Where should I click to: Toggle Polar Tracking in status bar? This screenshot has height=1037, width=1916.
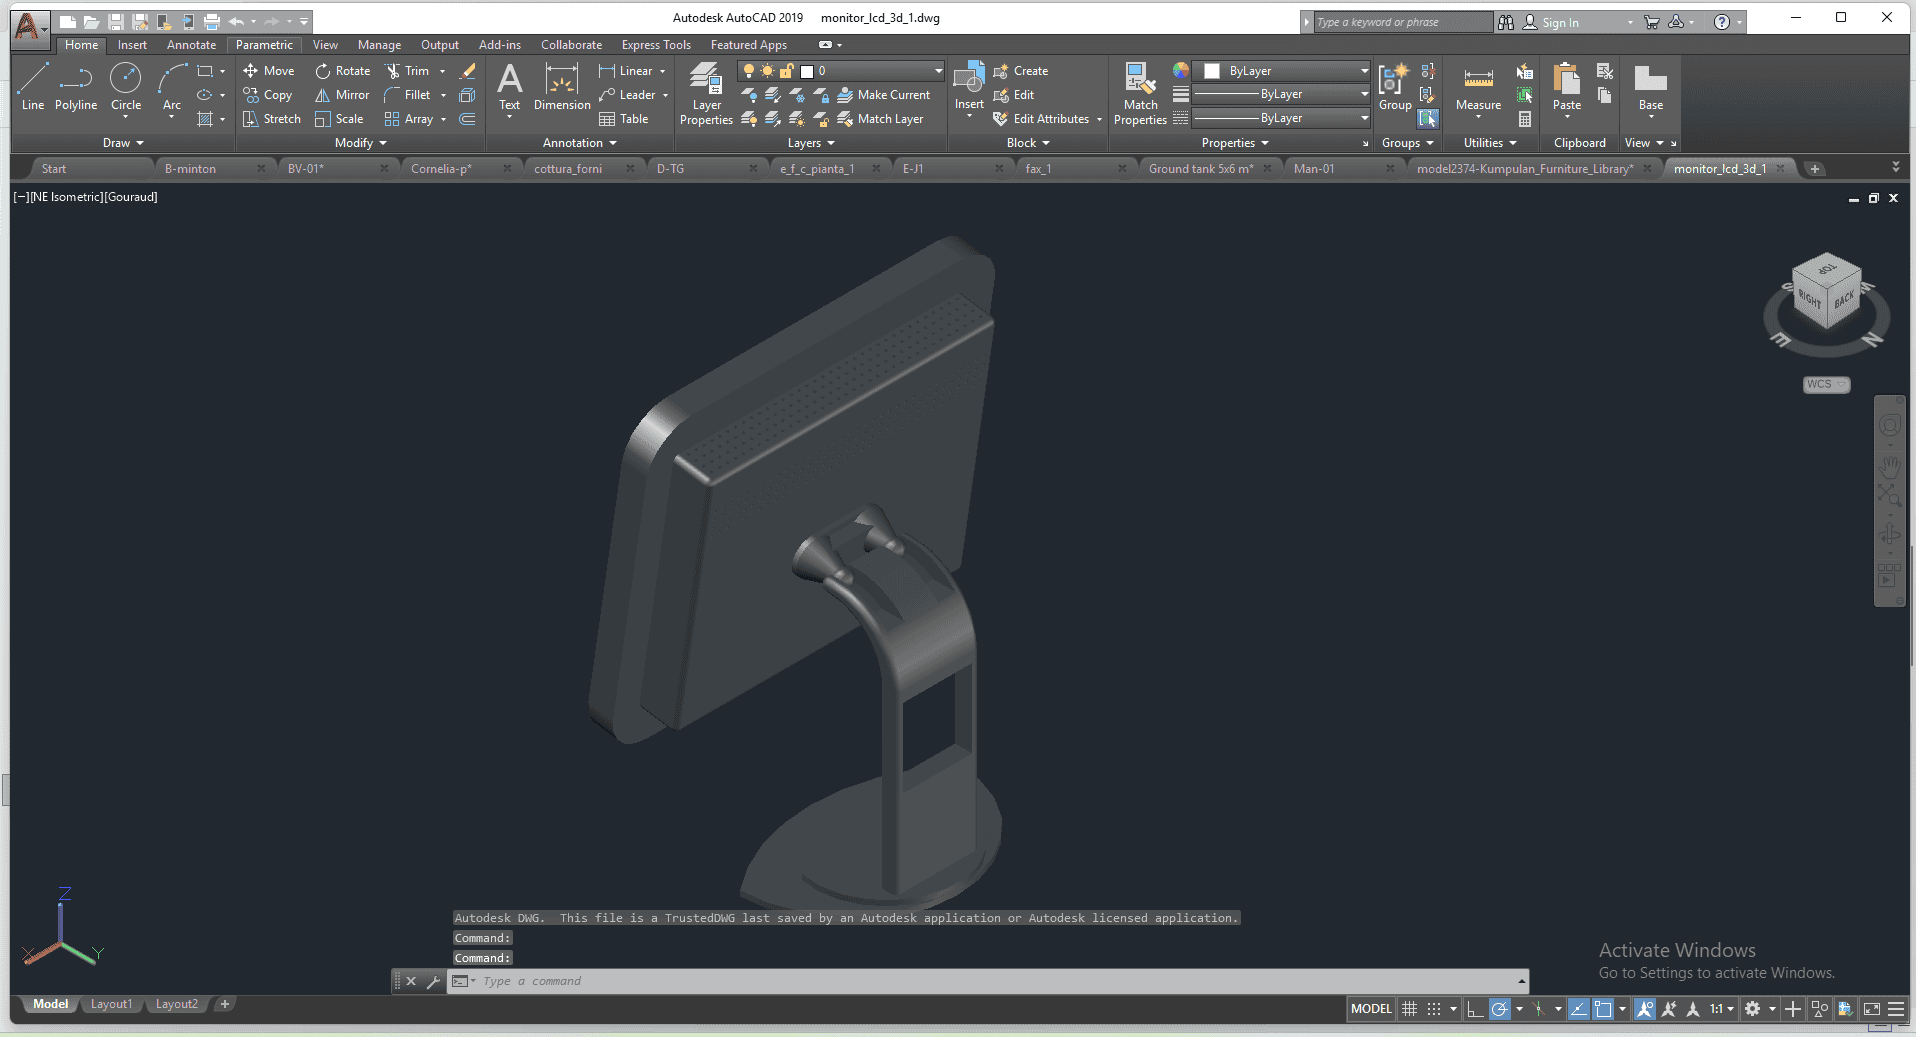[x=1499, y=1009]
